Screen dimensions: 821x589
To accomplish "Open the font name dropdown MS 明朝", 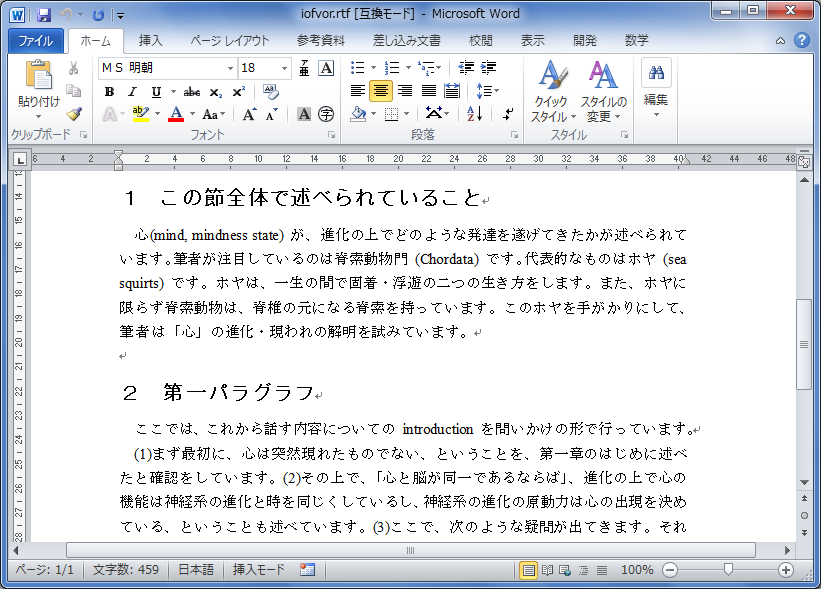I will [230, 68].
